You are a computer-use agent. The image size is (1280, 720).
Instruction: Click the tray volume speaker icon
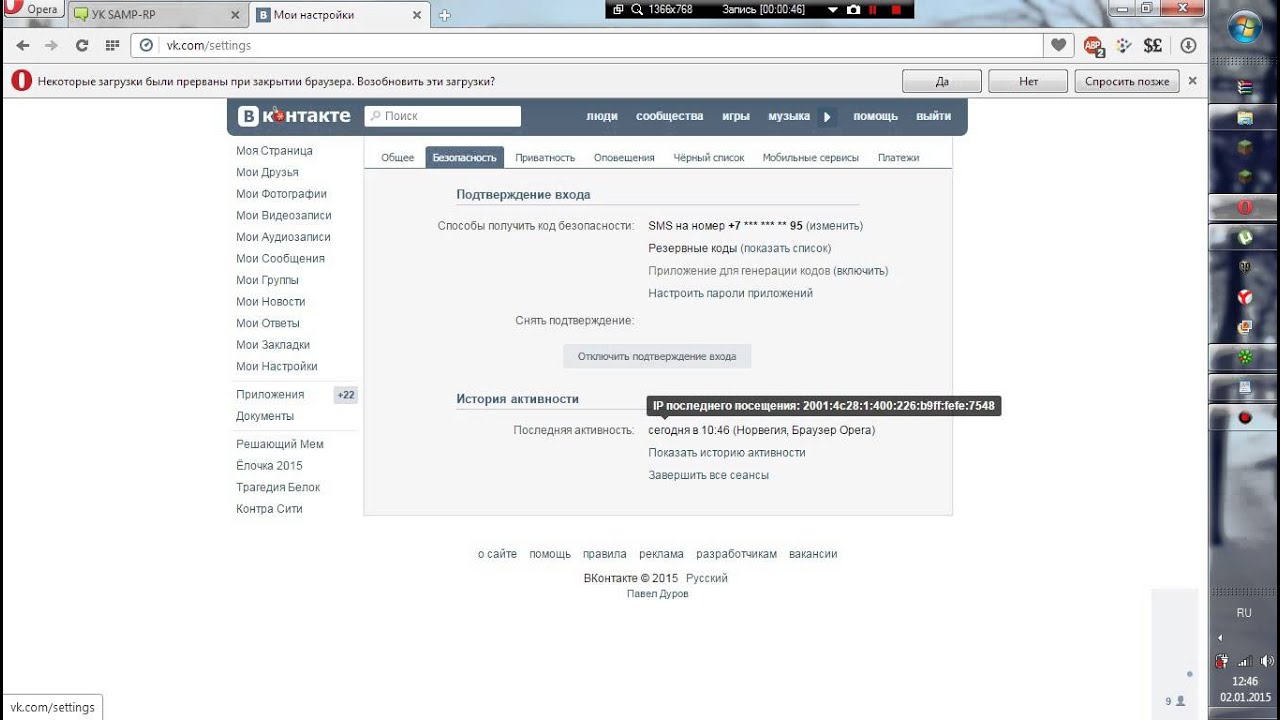pyautogui.click(x=1267, y=661)
